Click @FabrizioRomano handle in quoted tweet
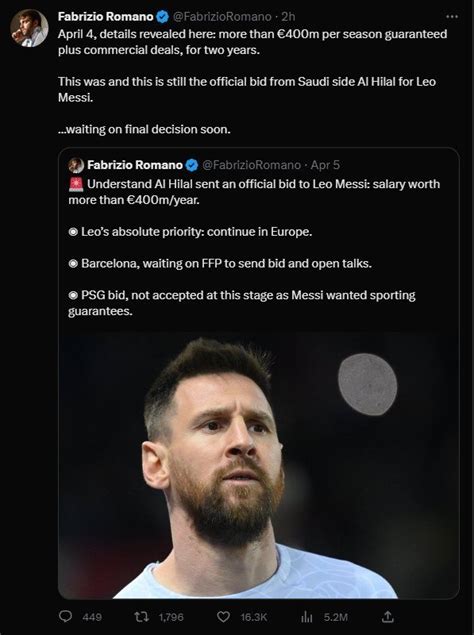The height and width of the screenshot is (635, 474). pyautogui.click(x=251, y=165)
